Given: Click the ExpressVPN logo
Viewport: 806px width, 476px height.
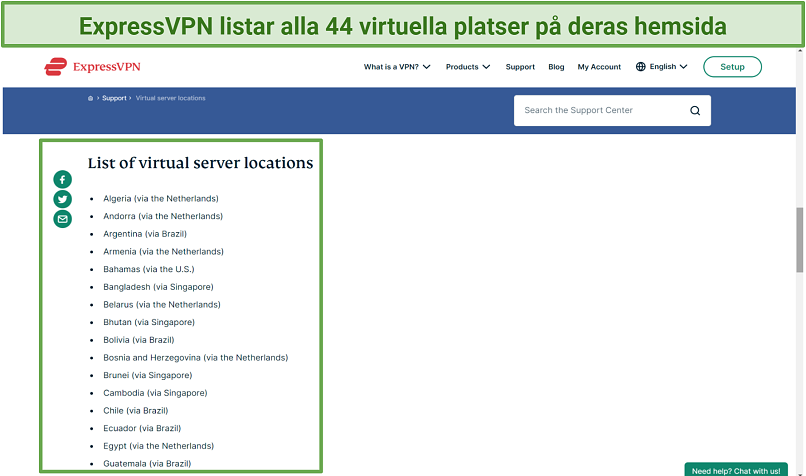Looking at the screenshot, I should [x=93, y=67].
